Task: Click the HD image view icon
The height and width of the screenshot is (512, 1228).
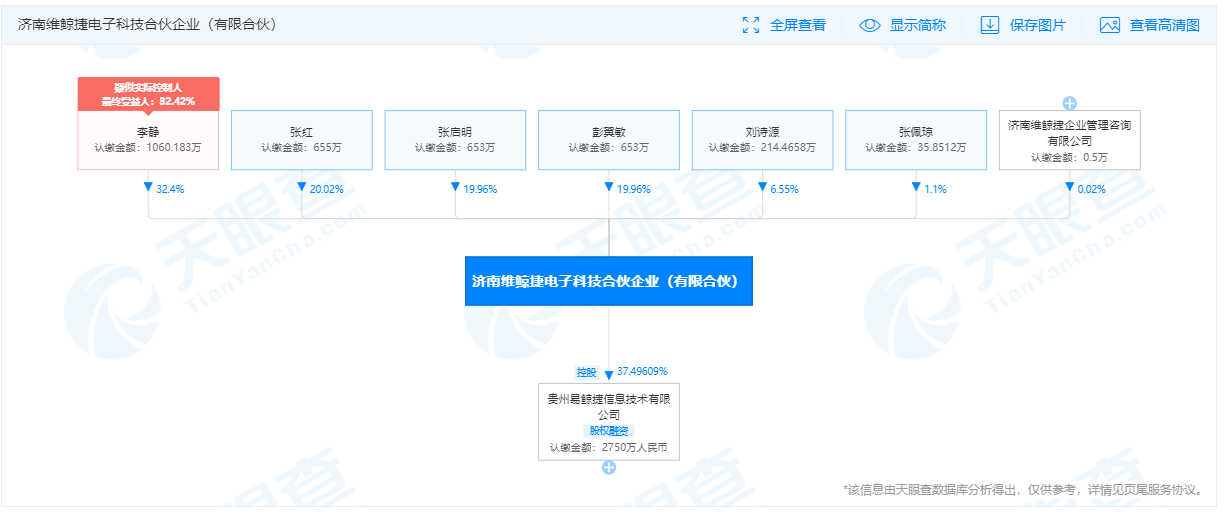Action: [1109, 25]
